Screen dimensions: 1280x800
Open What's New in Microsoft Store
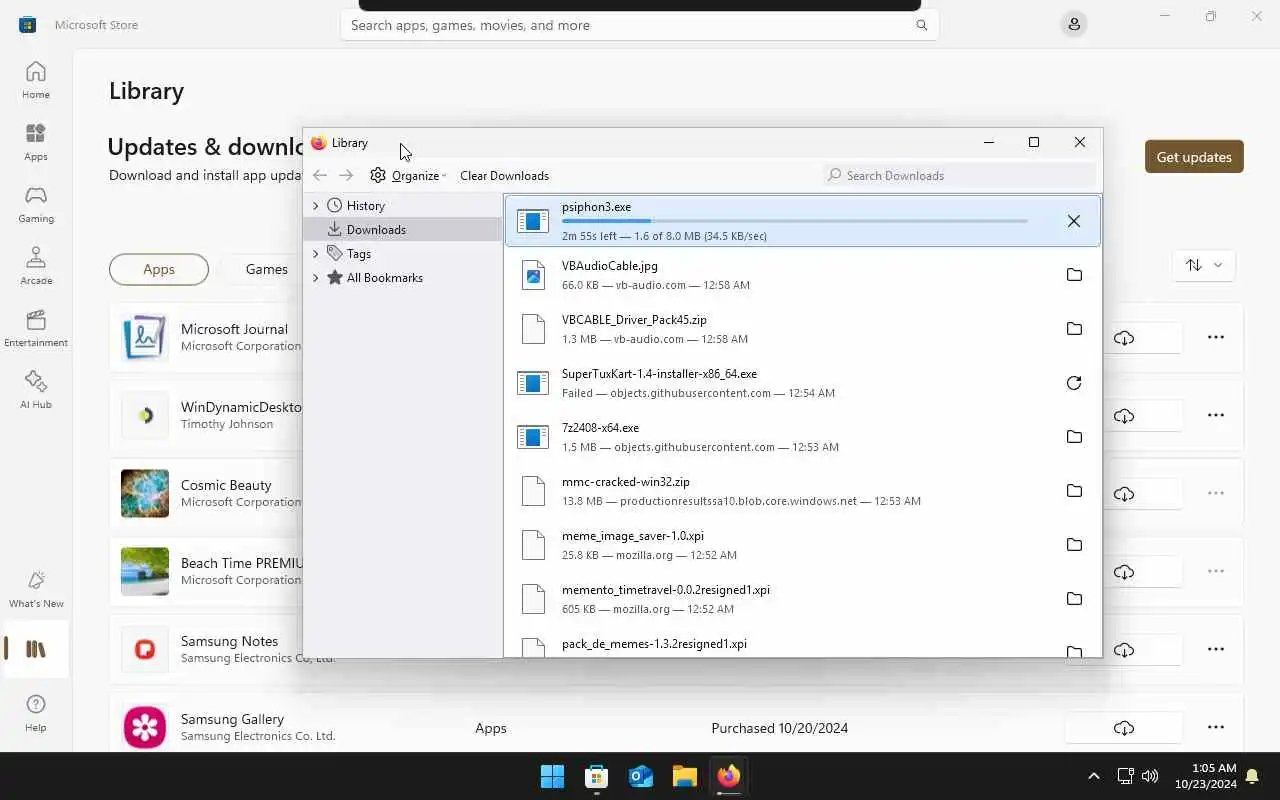click(36, 589)
